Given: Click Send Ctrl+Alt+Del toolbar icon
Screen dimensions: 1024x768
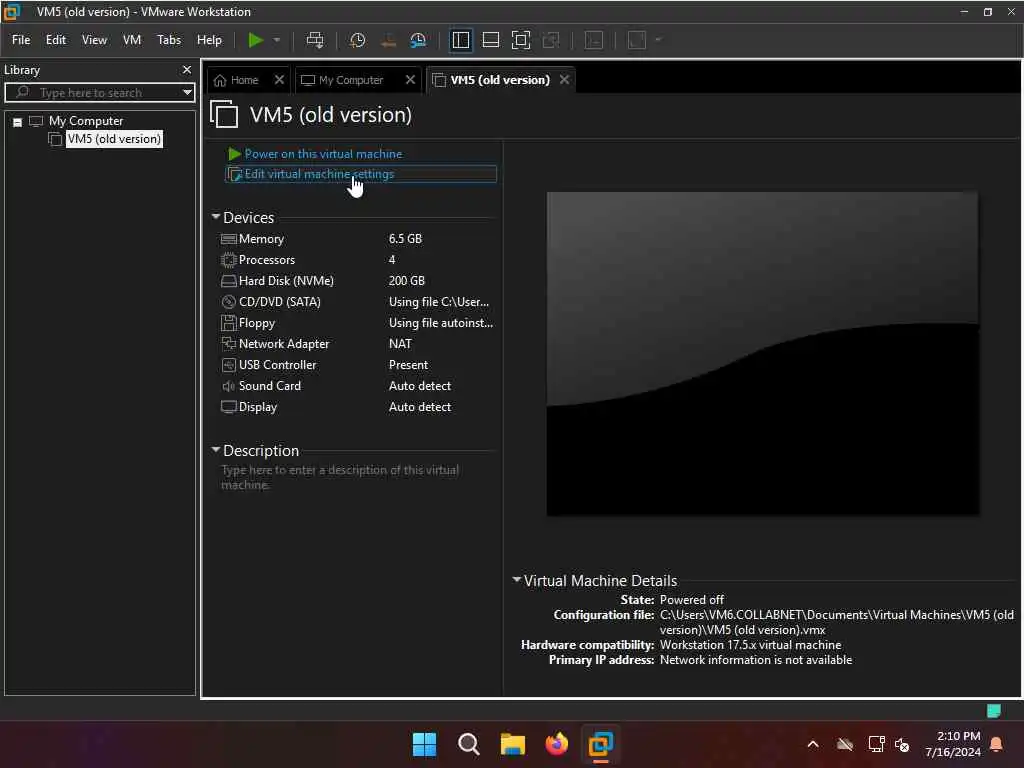Looking at the screenshot, I should point(315,40).
